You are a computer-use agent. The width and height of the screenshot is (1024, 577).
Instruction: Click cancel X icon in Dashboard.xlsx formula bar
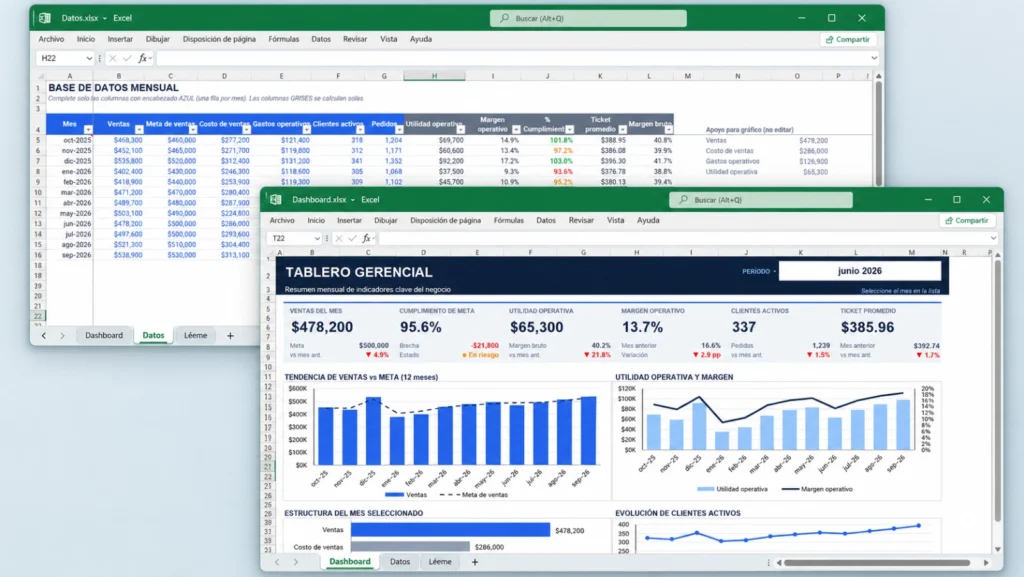point(338,238)
